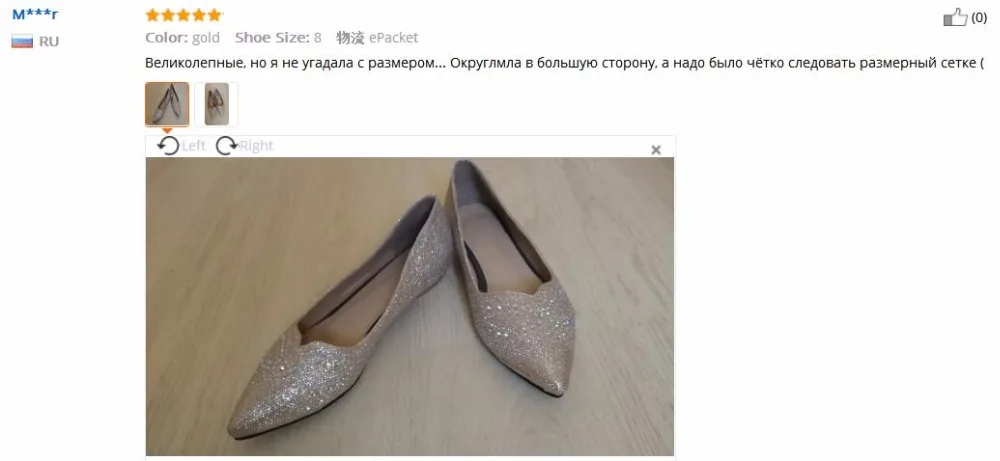The image size is (1000, 461).
Task: Click the fifth orange rating star
Action: tap(214, 15)
